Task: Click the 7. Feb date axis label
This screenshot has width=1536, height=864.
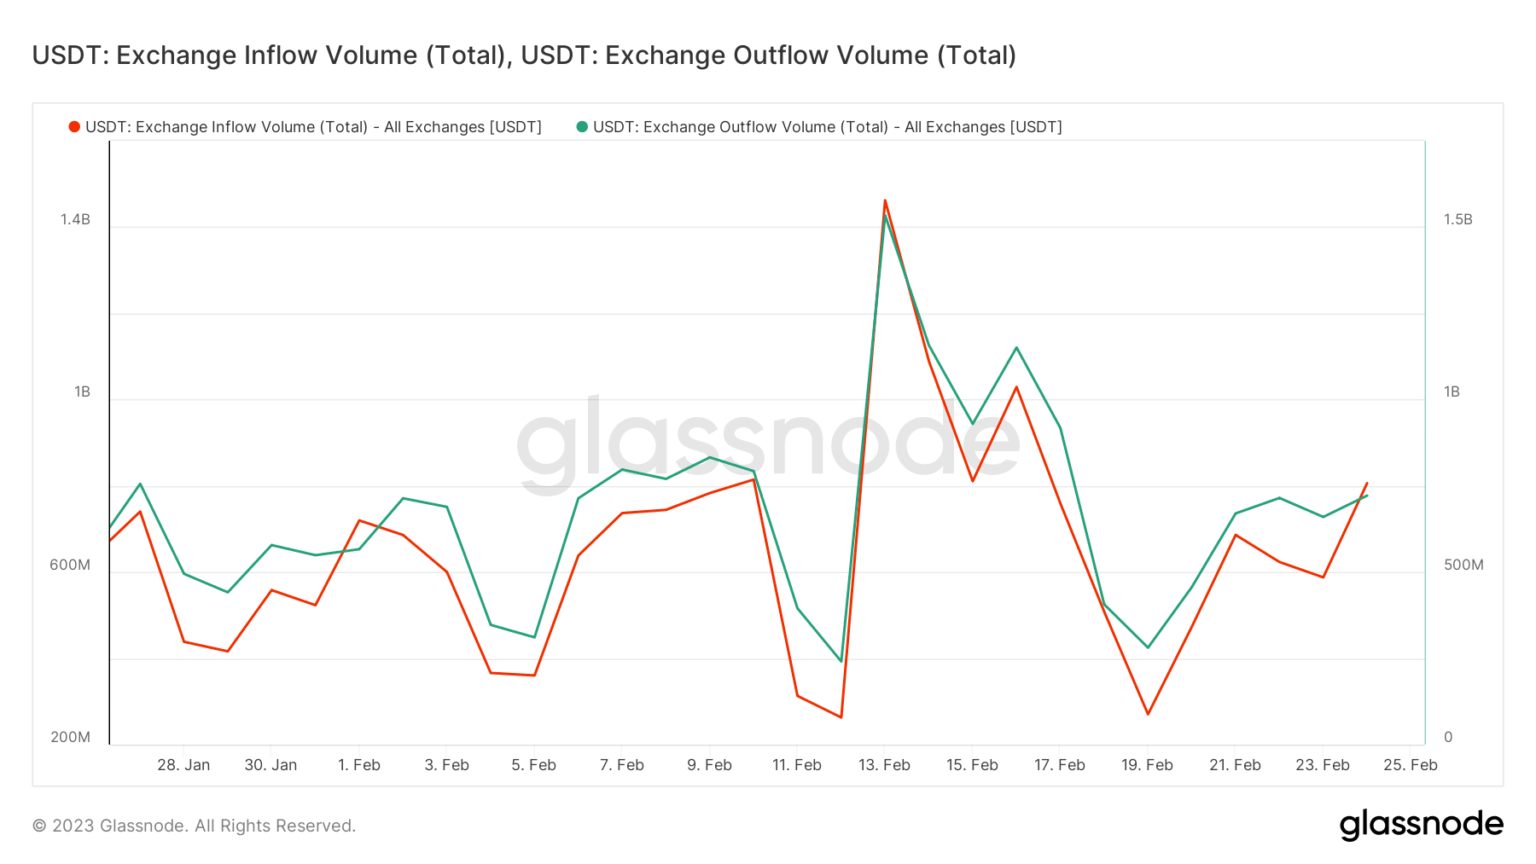Action: pos(622,765)
